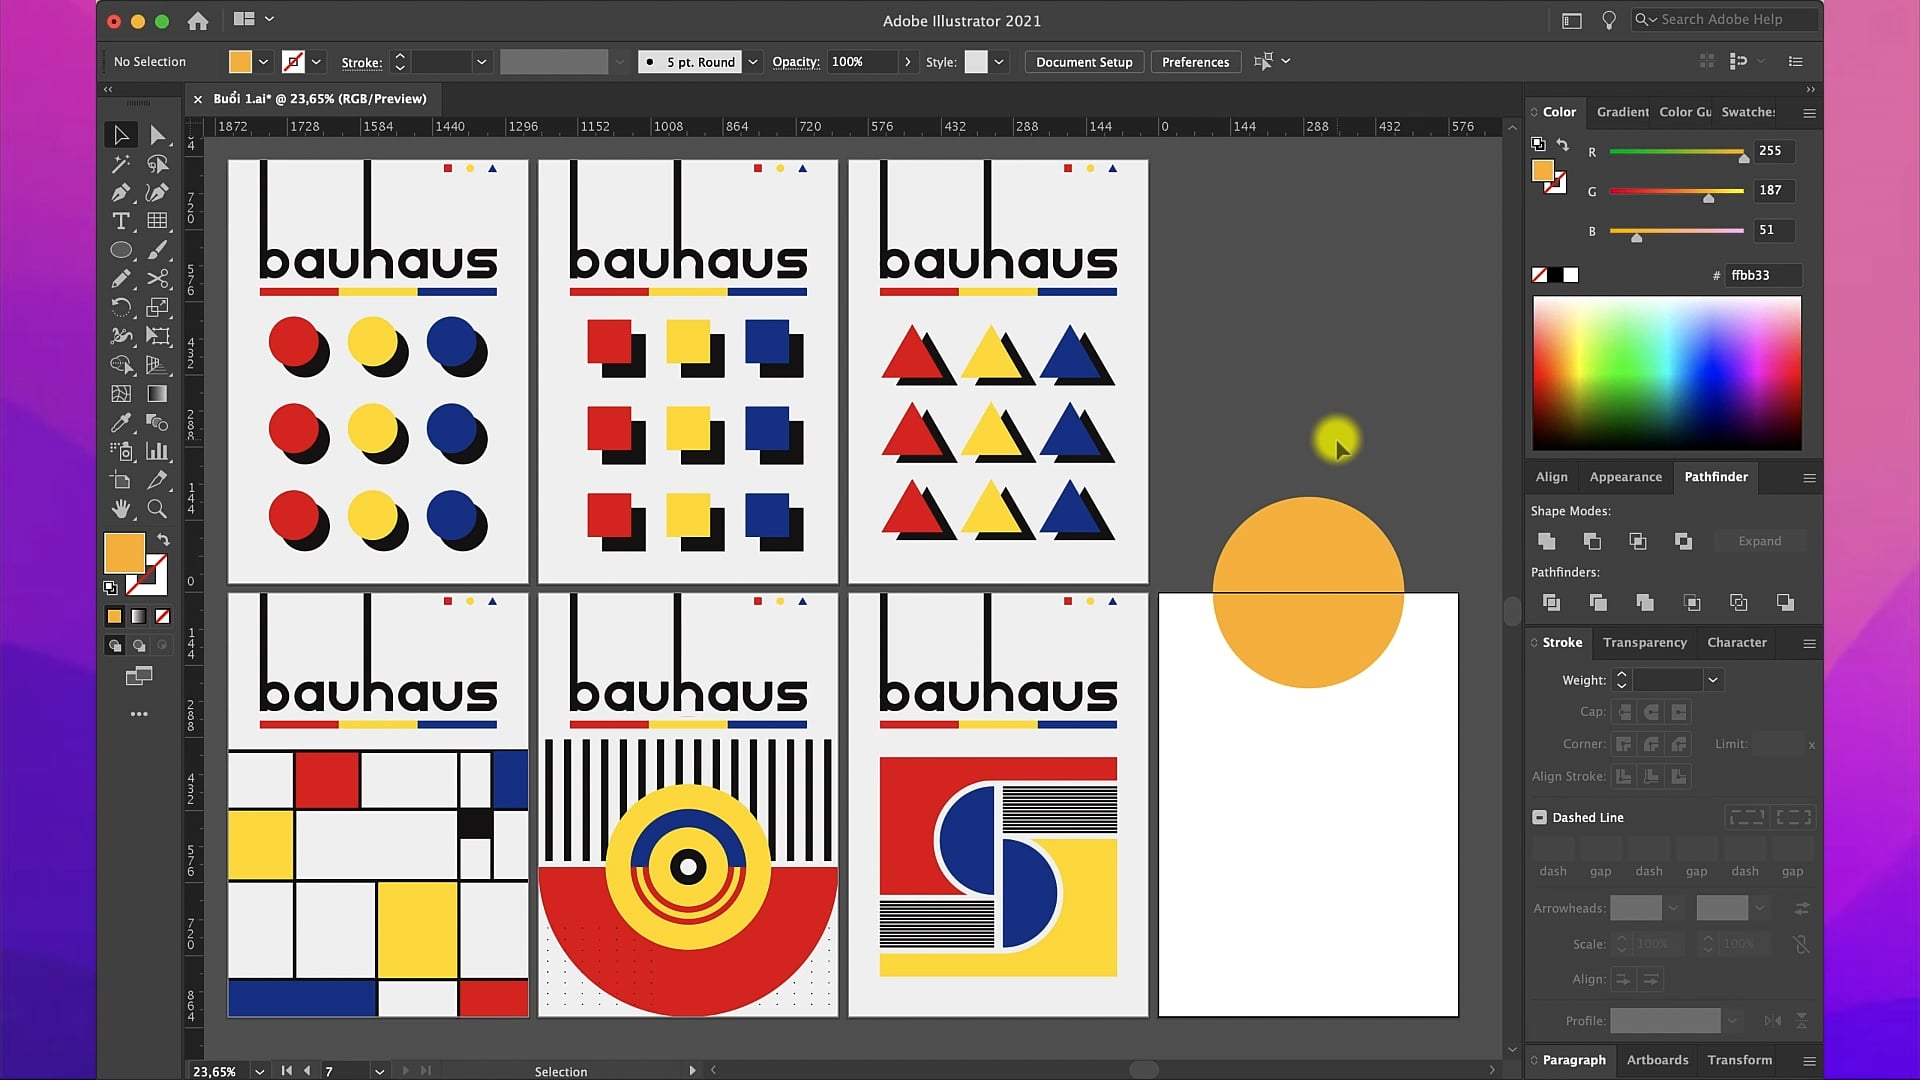Select the Eyedropper tool
This screenshot has height=1080, width=1920.
[x=121, y=422]
